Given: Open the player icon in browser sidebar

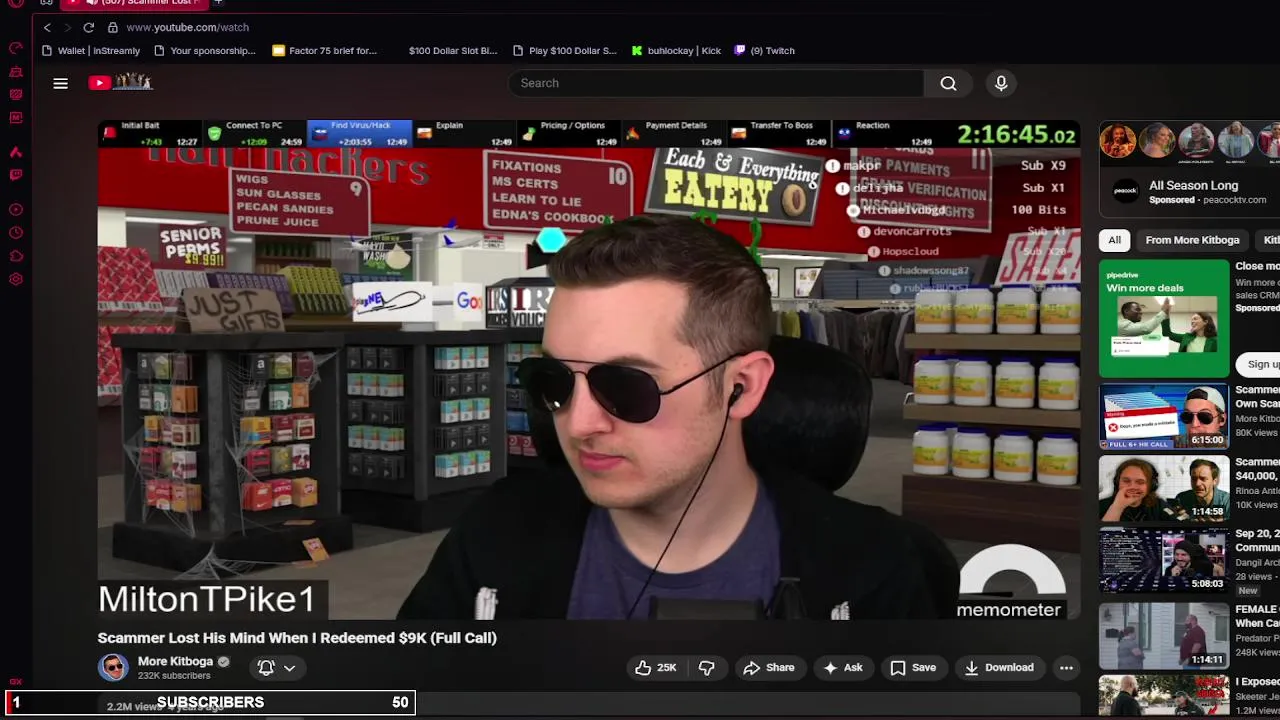Looking at the screenshot, I should point(16,210).
